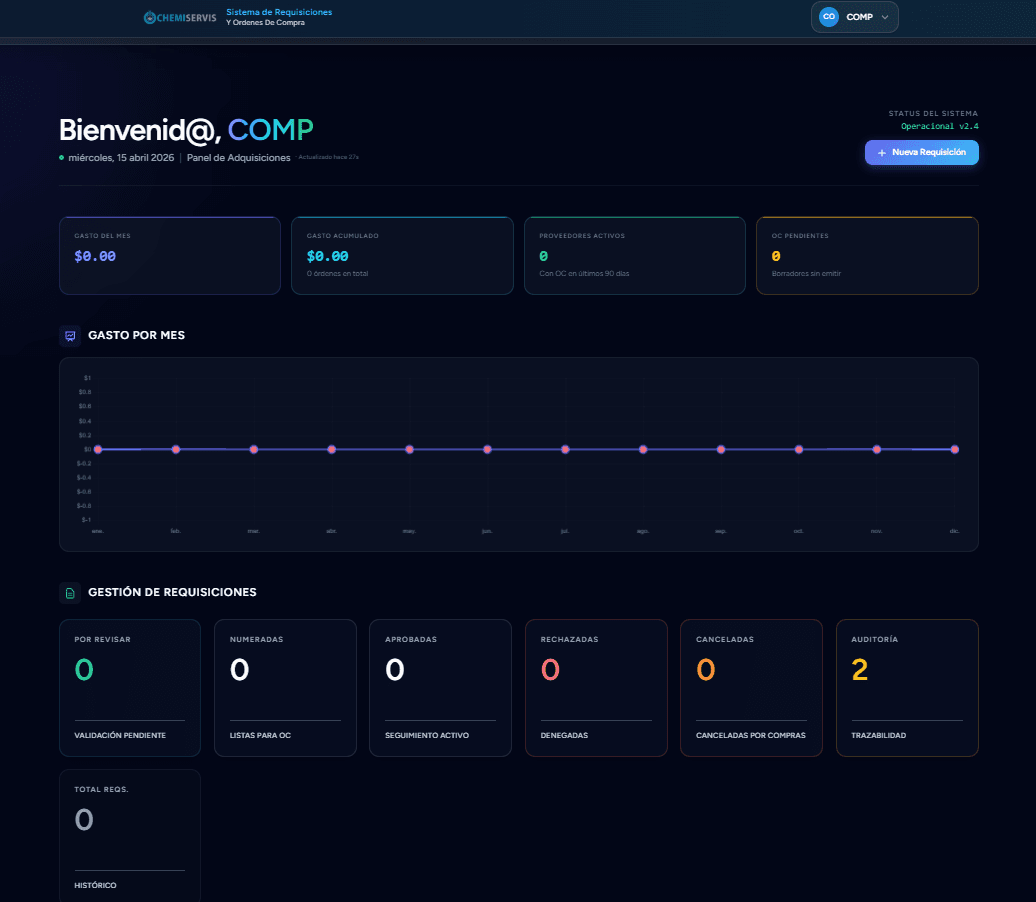
Task: Open the Total Reqs. histórico card
Action: click(x=130, y=836)
